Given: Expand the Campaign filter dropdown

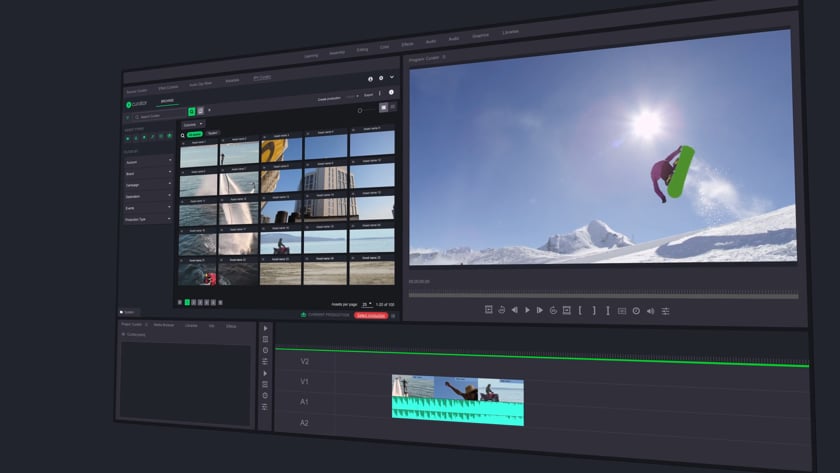Looking at the screenshot, I should click(148, 185).
